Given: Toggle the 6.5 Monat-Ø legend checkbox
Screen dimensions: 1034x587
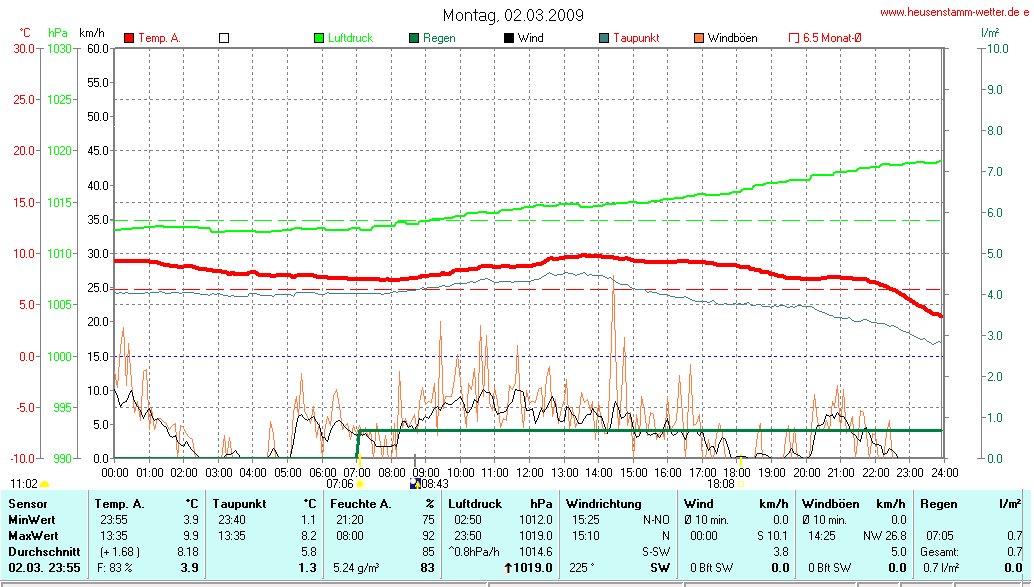Looking at the screenshot, I should [x=794, y=38].
